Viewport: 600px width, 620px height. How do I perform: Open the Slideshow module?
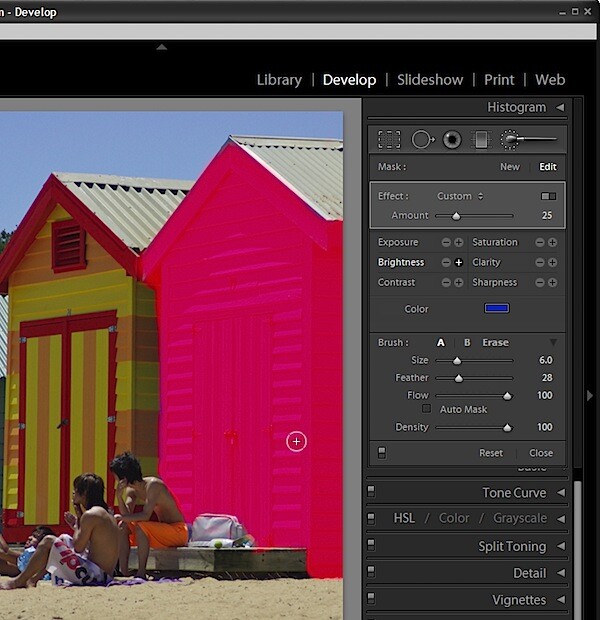coord(430,80)
